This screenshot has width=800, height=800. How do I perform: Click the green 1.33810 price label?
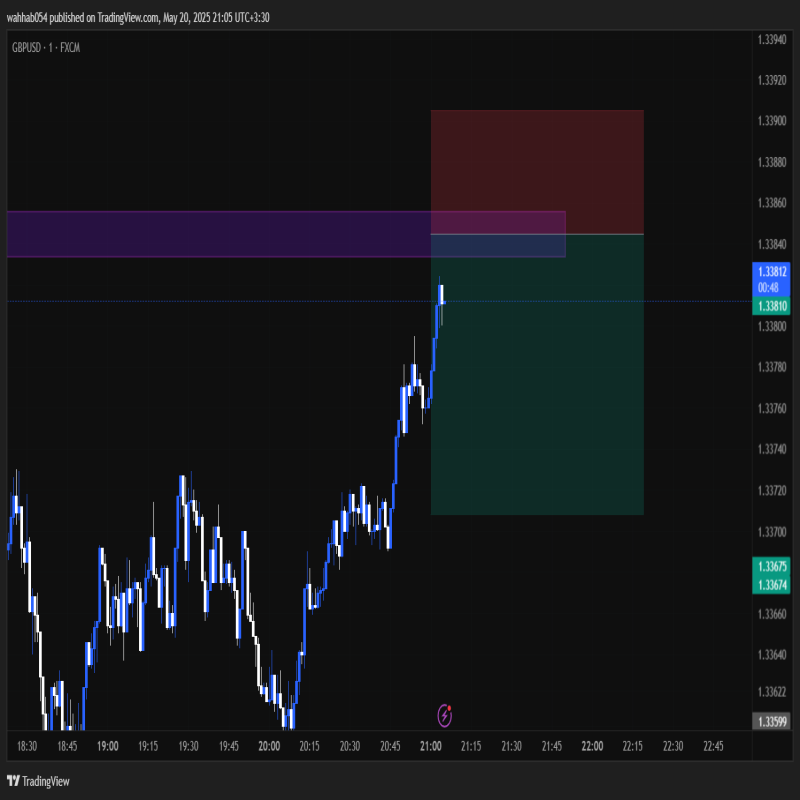click(x=771, y=306)
